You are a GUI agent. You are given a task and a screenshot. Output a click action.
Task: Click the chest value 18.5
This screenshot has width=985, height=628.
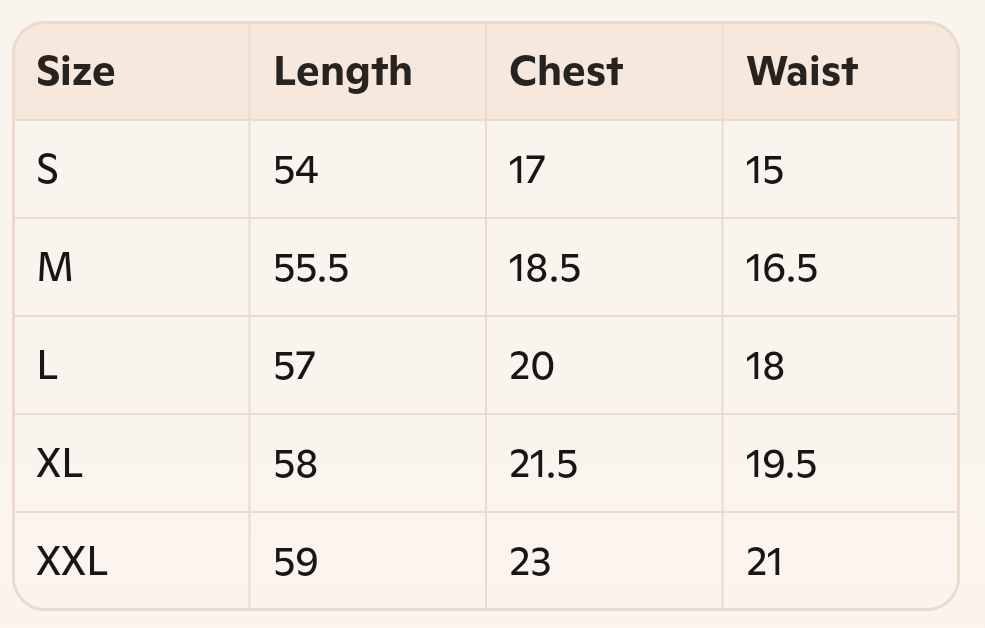[x=545, y=268]
